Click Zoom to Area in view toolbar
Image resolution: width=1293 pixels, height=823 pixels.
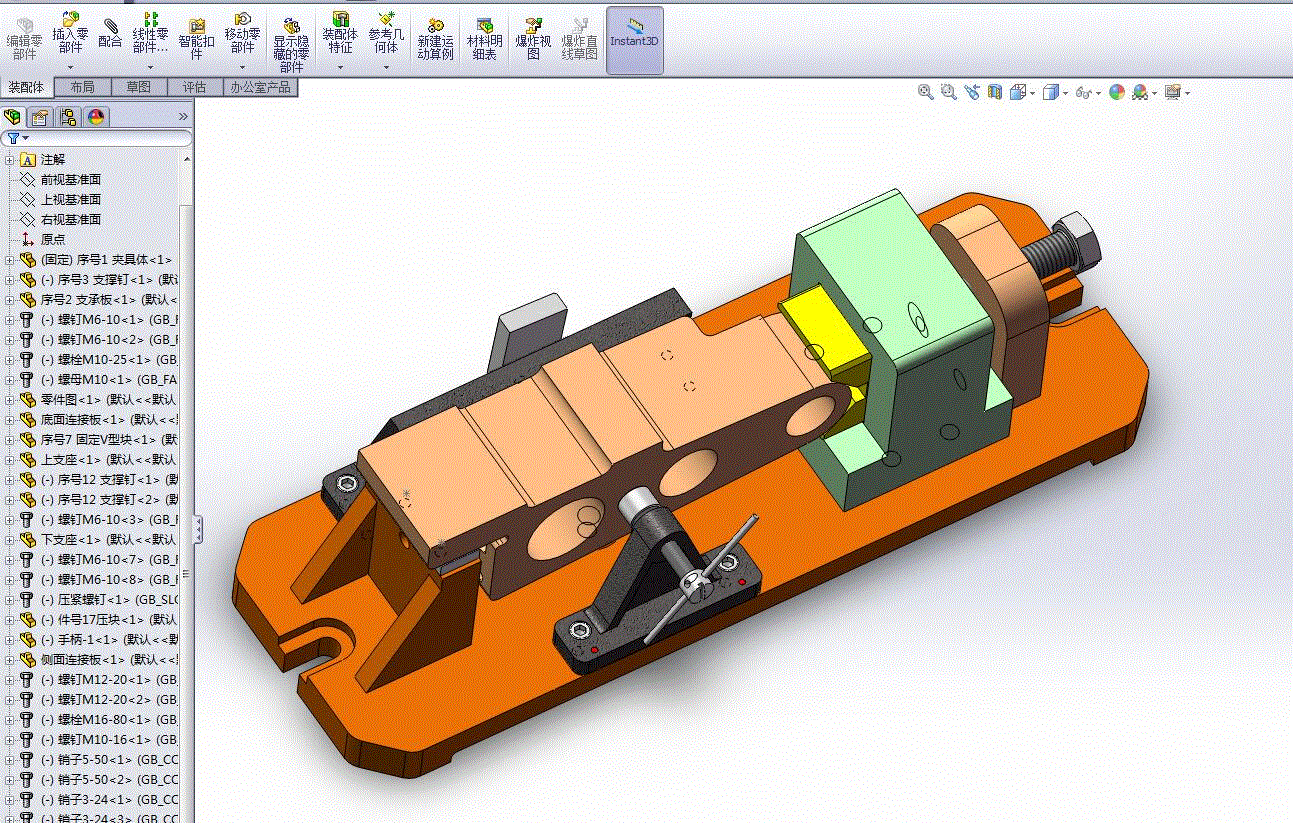pyautogui.click(x=949, y=92)
